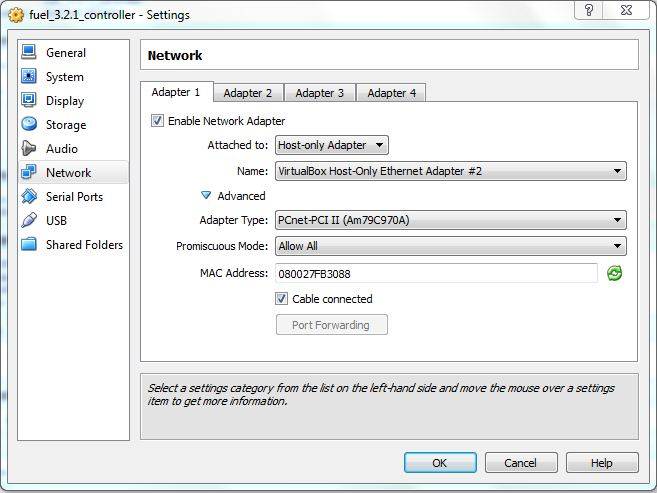
Task: Open the Attached to dropdown
Action: (331, 145)
